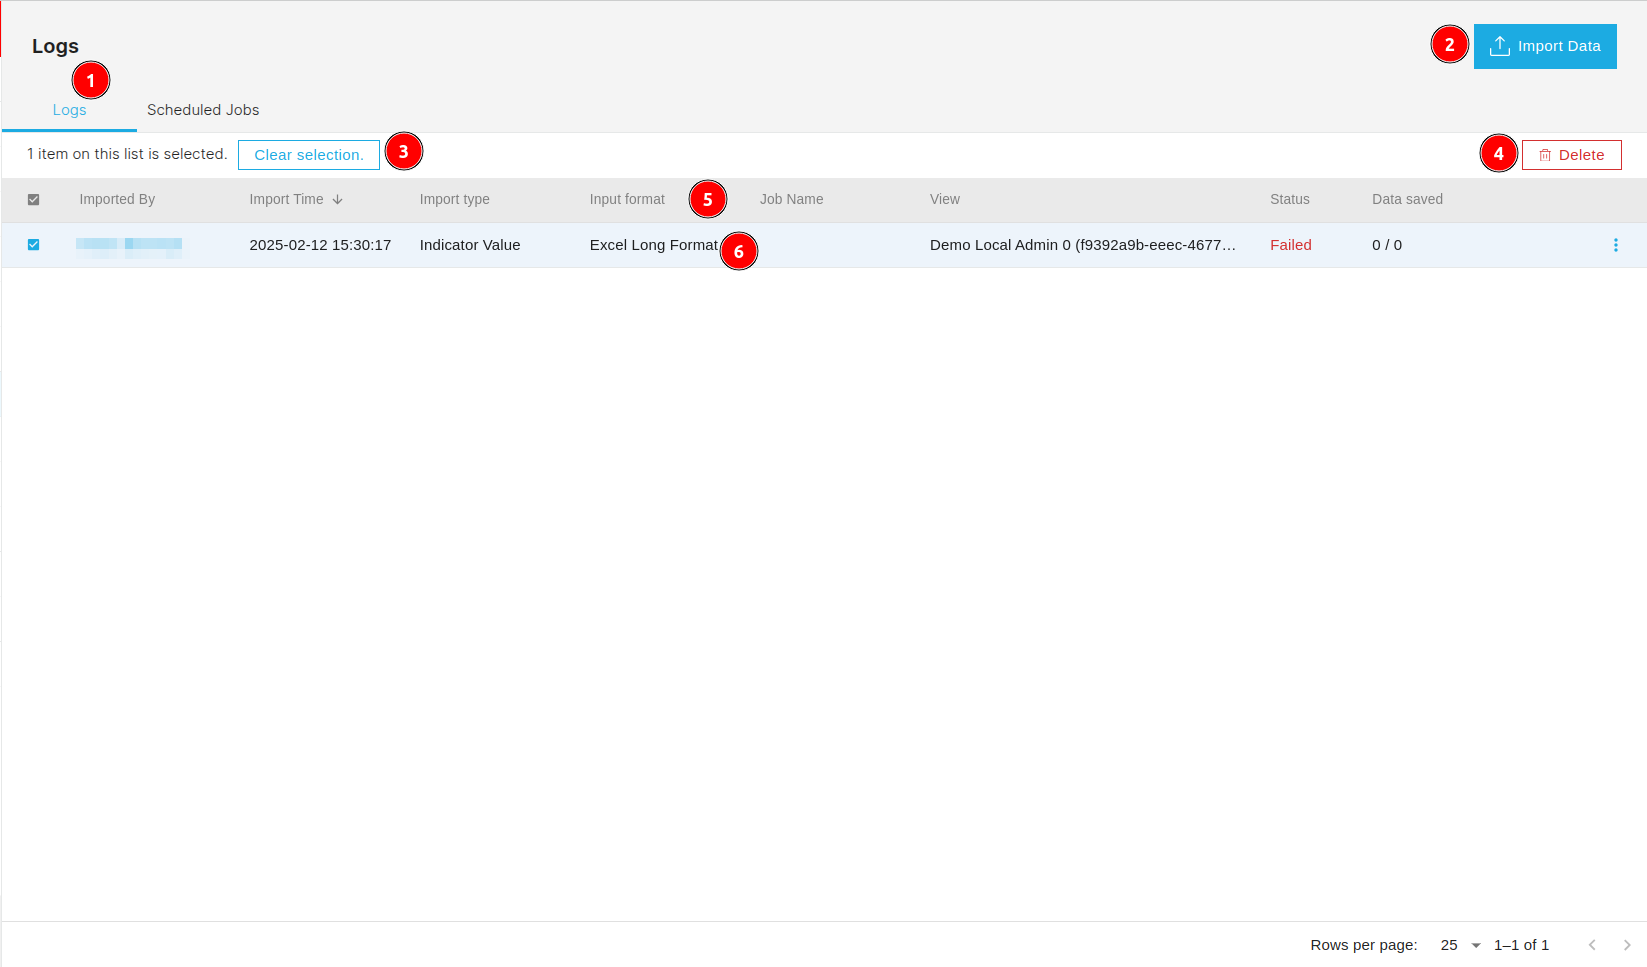Open the three-dot menu for Failed row

pos(1615,245)
